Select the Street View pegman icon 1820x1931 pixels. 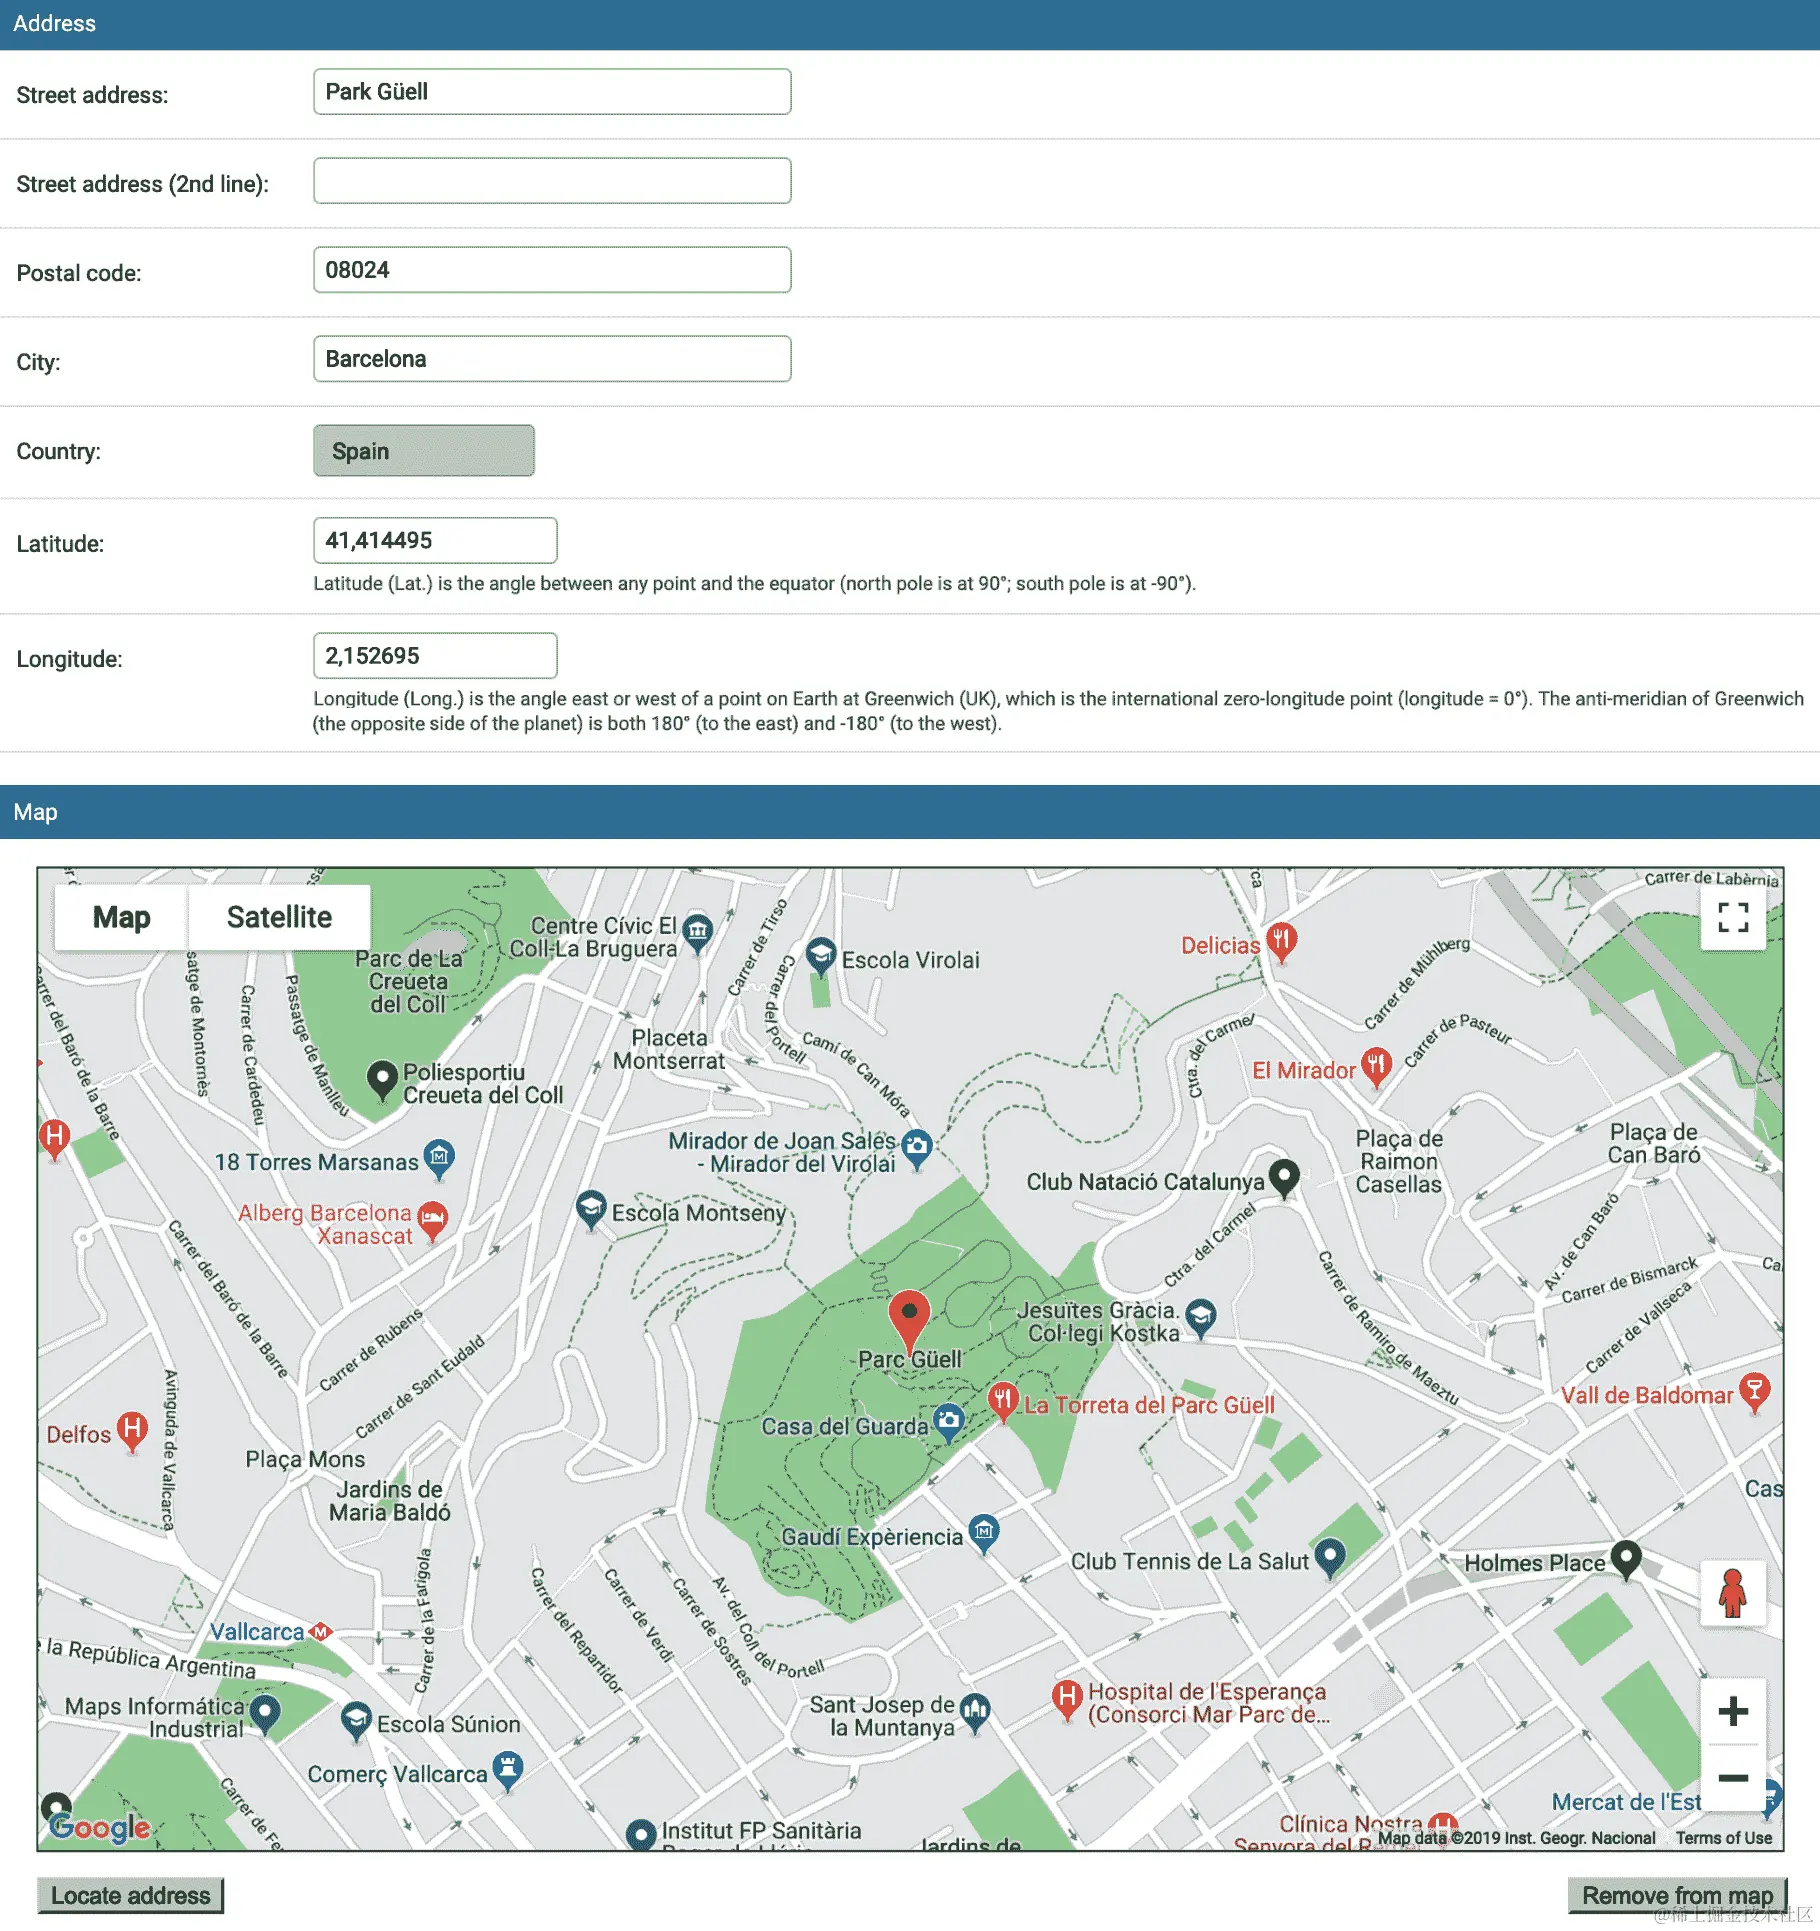point(1732,1592)
